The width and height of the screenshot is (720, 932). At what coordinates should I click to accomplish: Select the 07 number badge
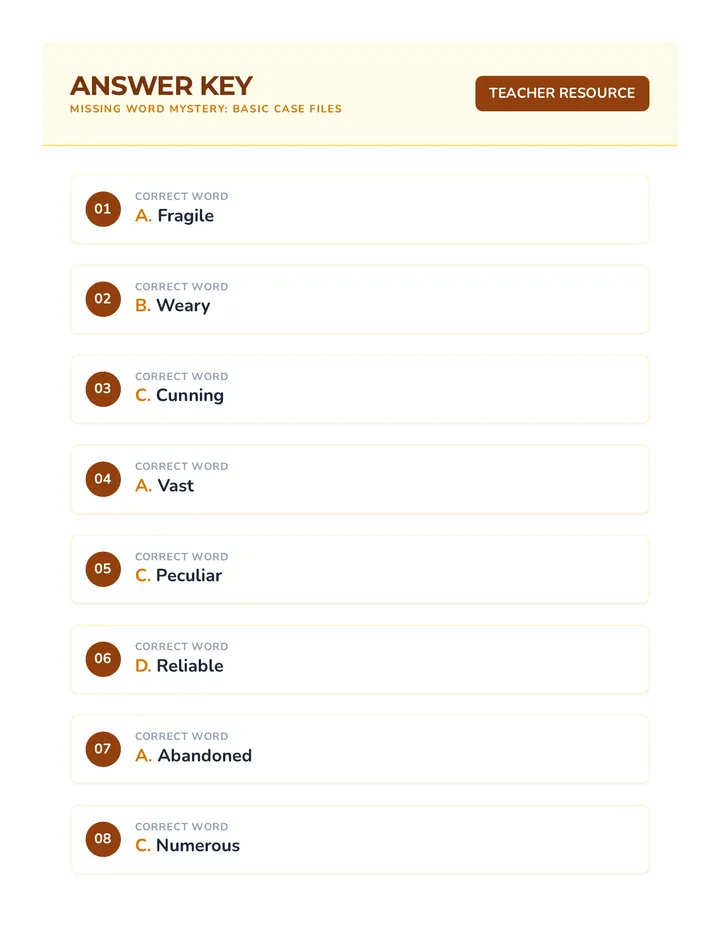tap(103, 749)
